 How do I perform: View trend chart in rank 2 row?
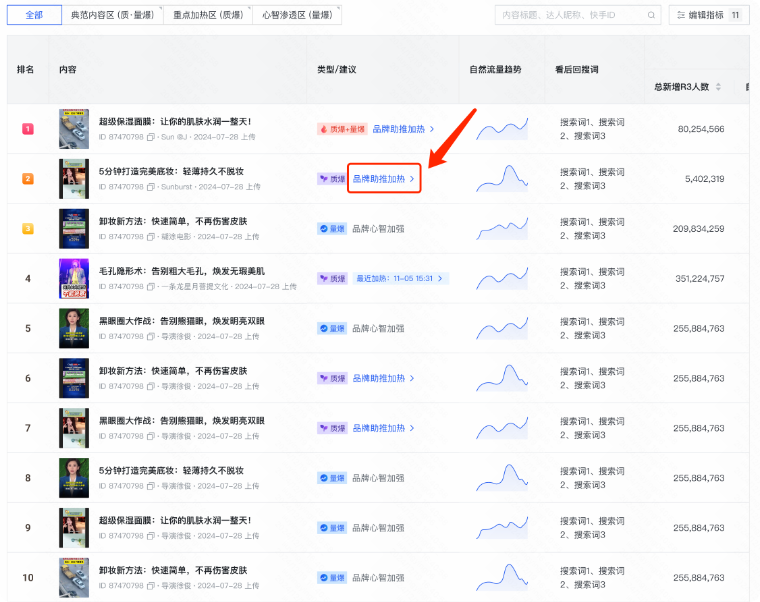tap(502, 179)
